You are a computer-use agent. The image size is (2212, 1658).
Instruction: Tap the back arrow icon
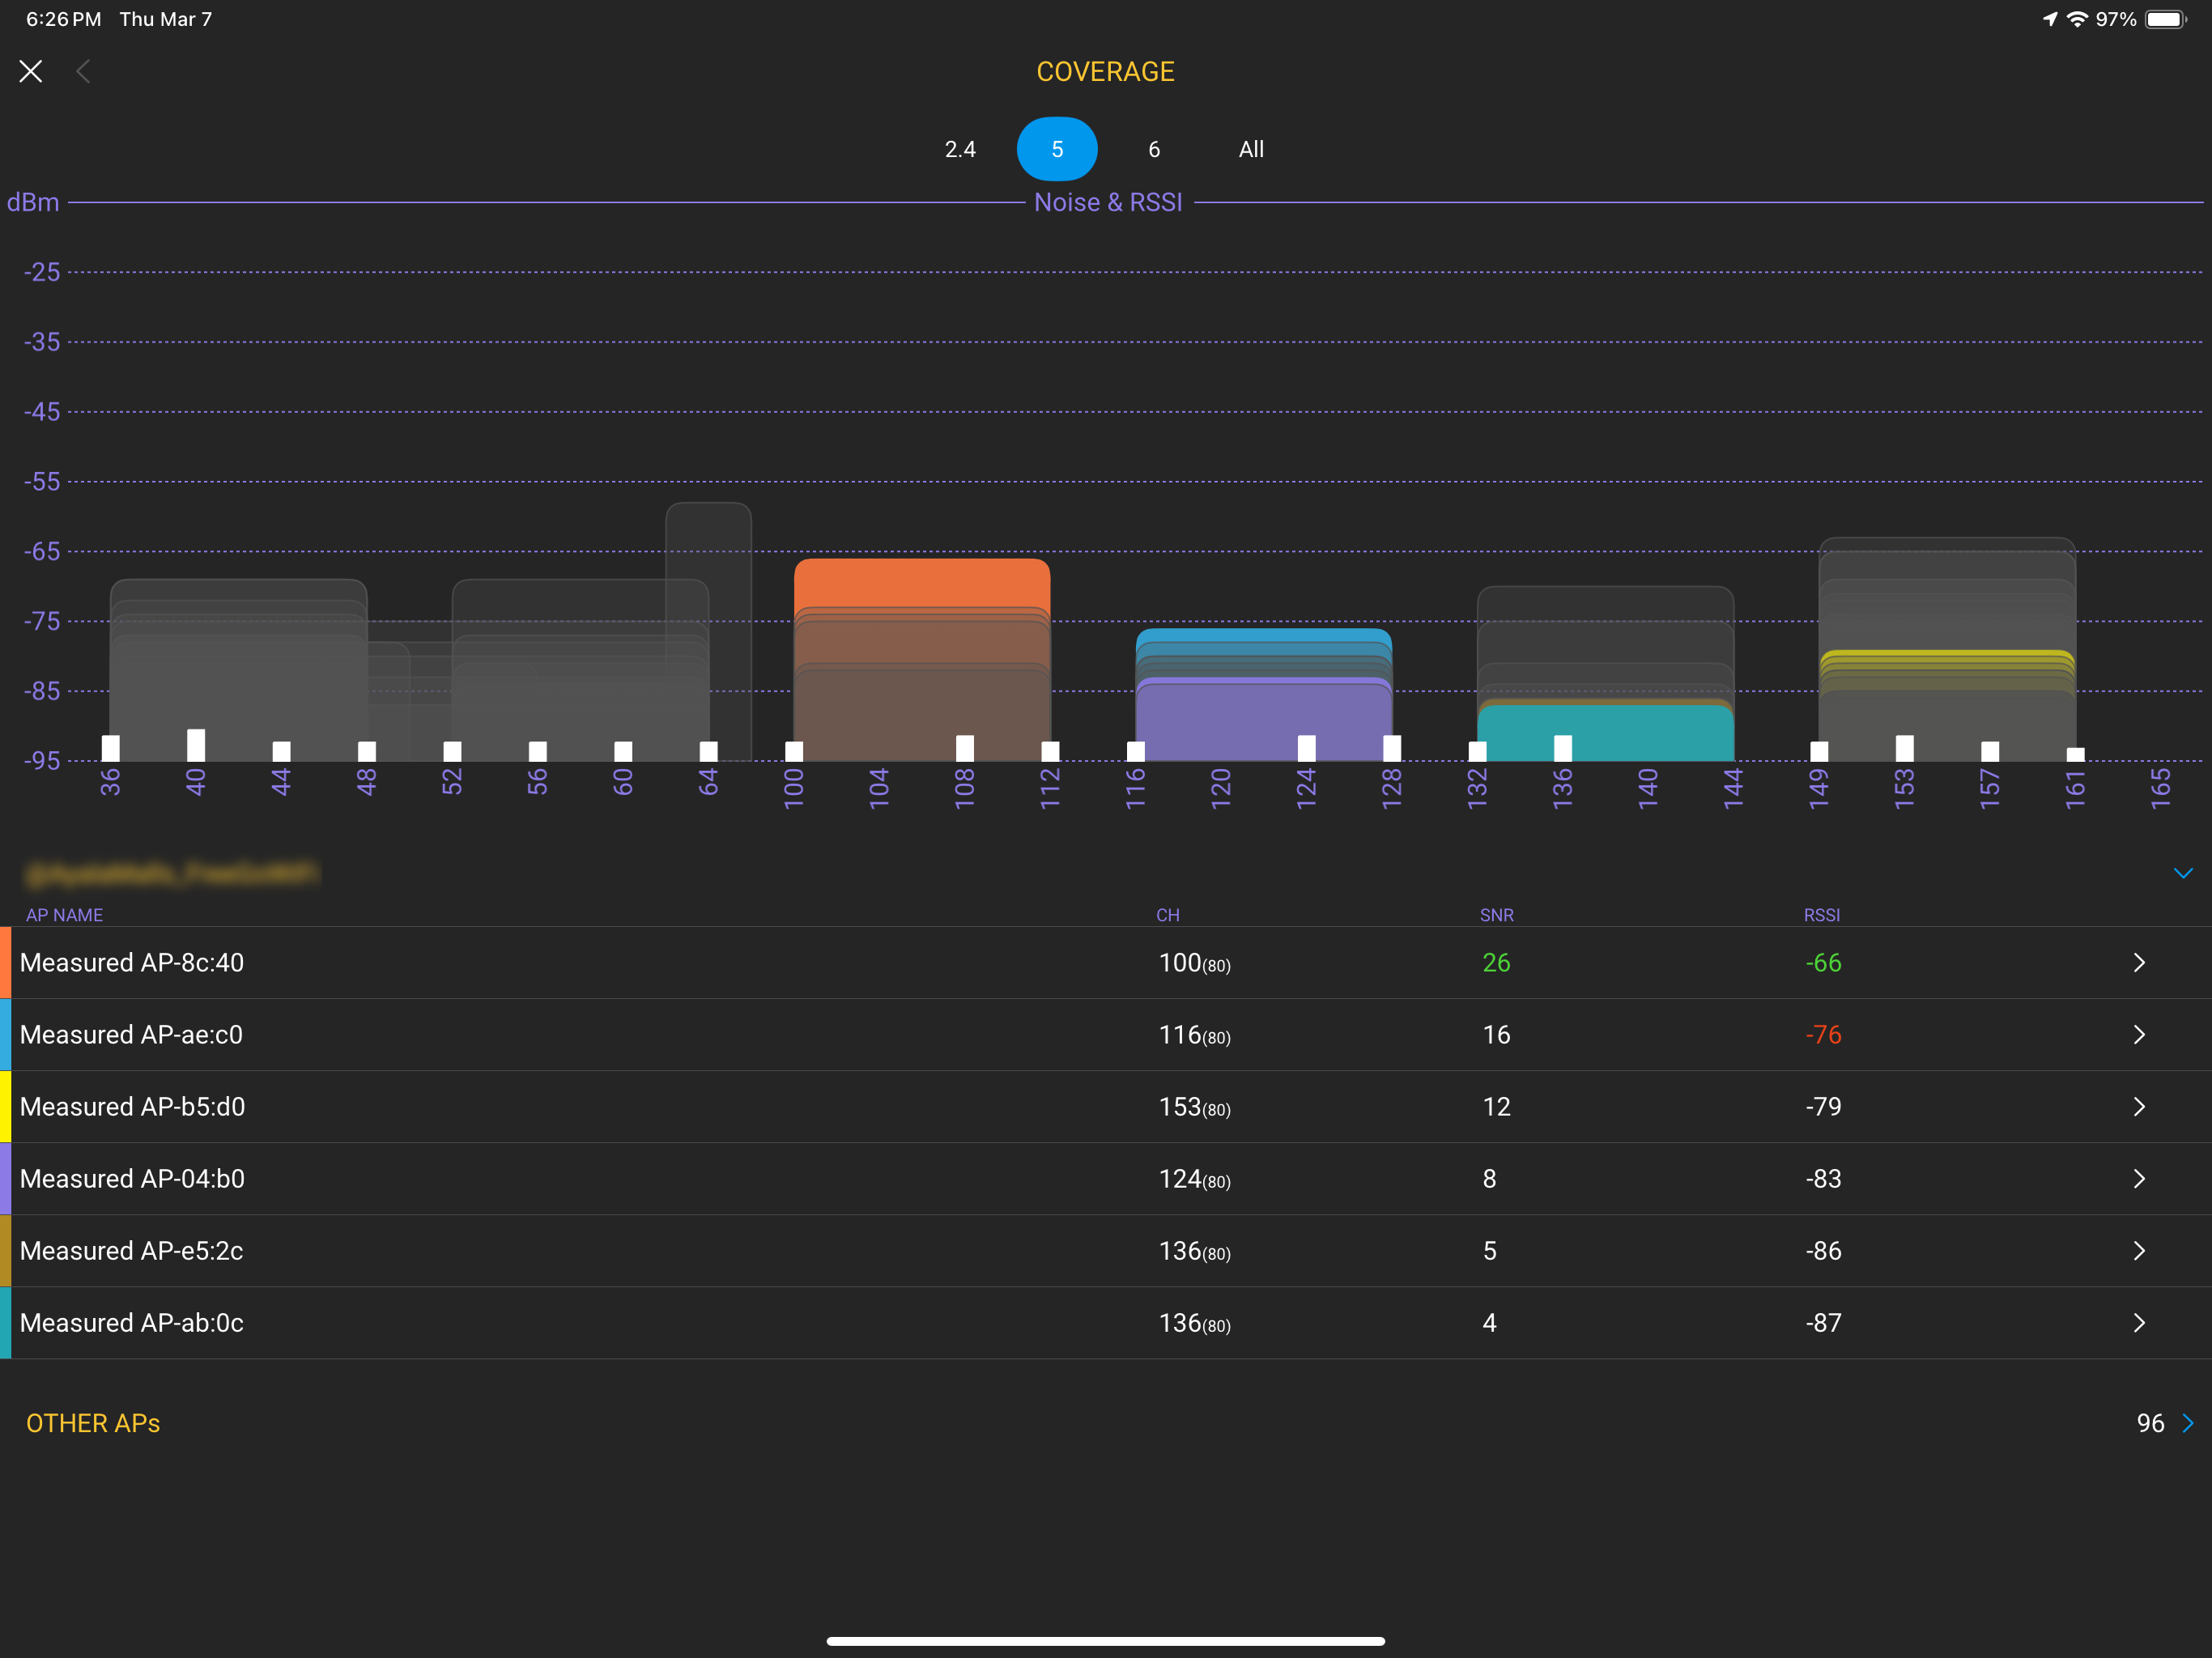pos(84,71)
